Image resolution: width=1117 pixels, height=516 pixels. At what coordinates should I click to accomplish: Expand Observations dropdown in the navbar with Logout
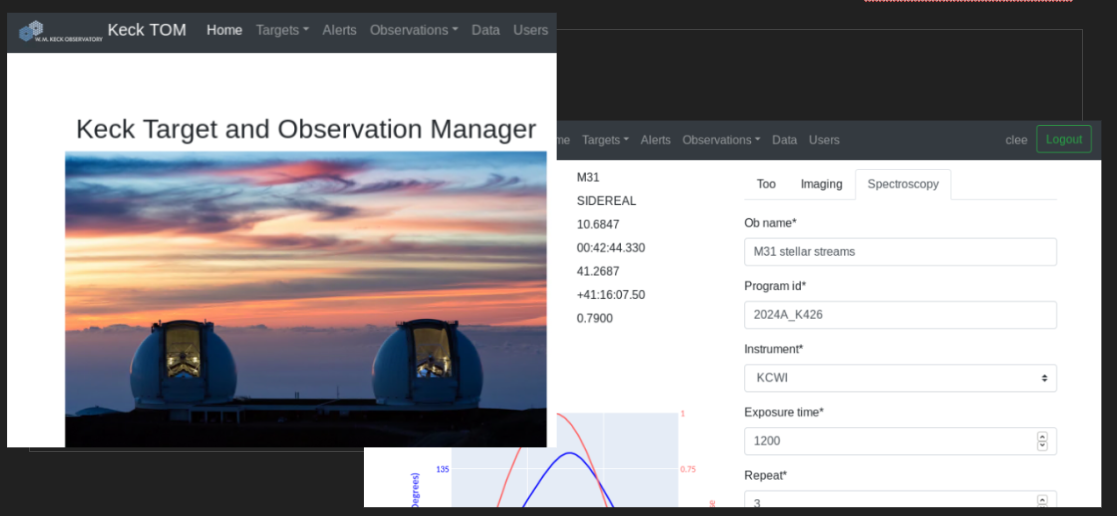pyautogui.click(x=721, y=140)
